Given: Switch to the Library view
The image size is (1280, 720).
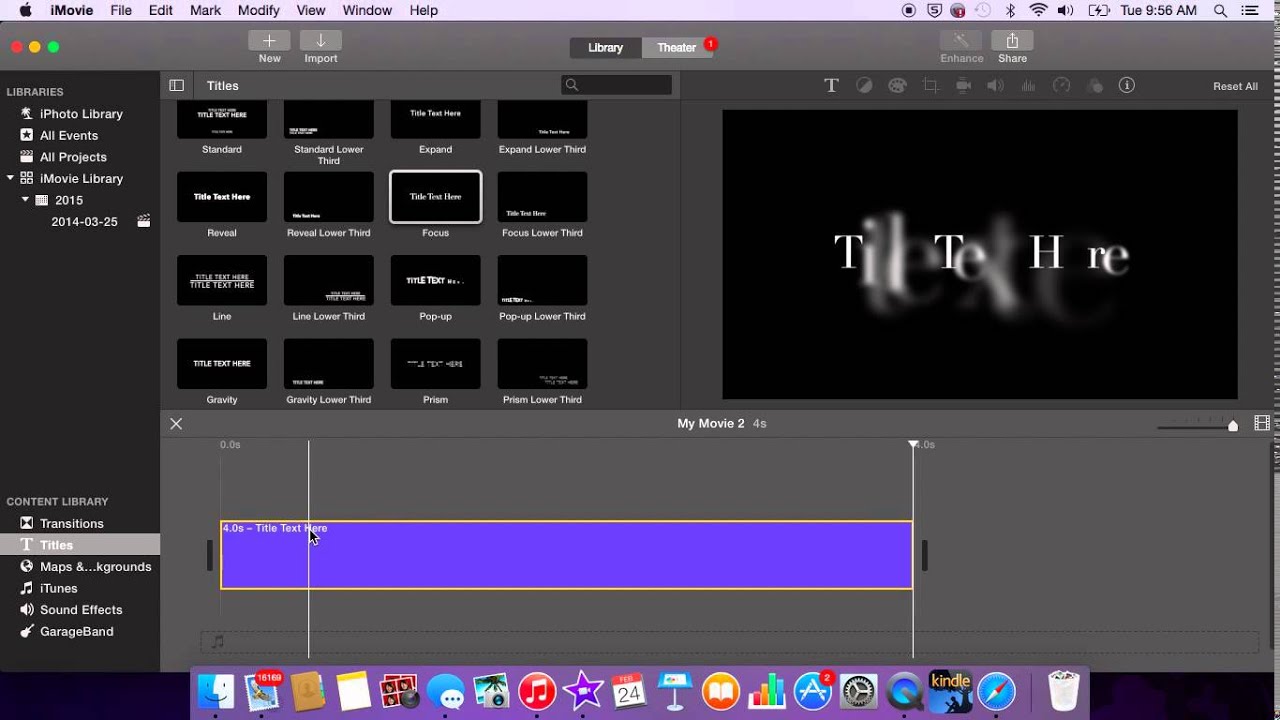Looking at the screenshot, I should point(605,48).
